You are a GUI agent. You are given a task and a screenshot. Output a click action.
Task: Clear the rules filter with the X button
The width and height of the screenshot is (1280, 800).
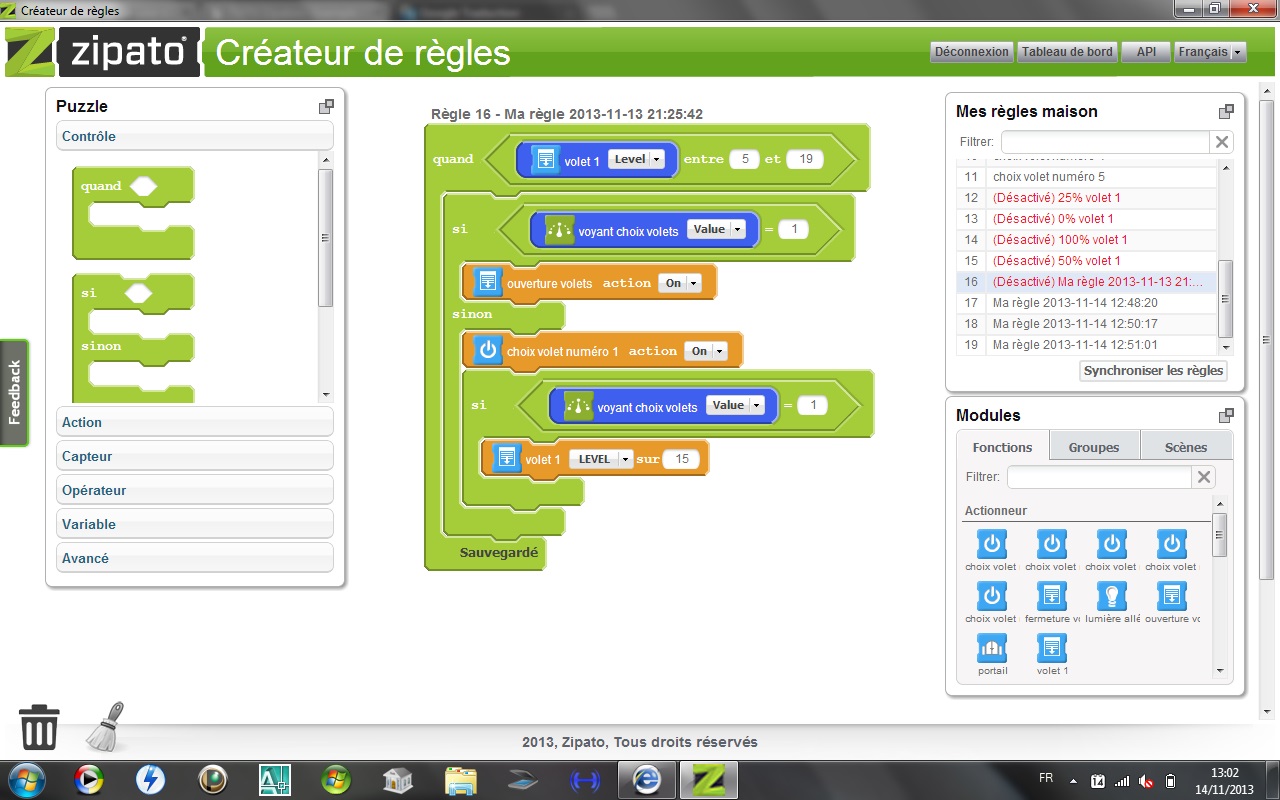(1221, 142)
